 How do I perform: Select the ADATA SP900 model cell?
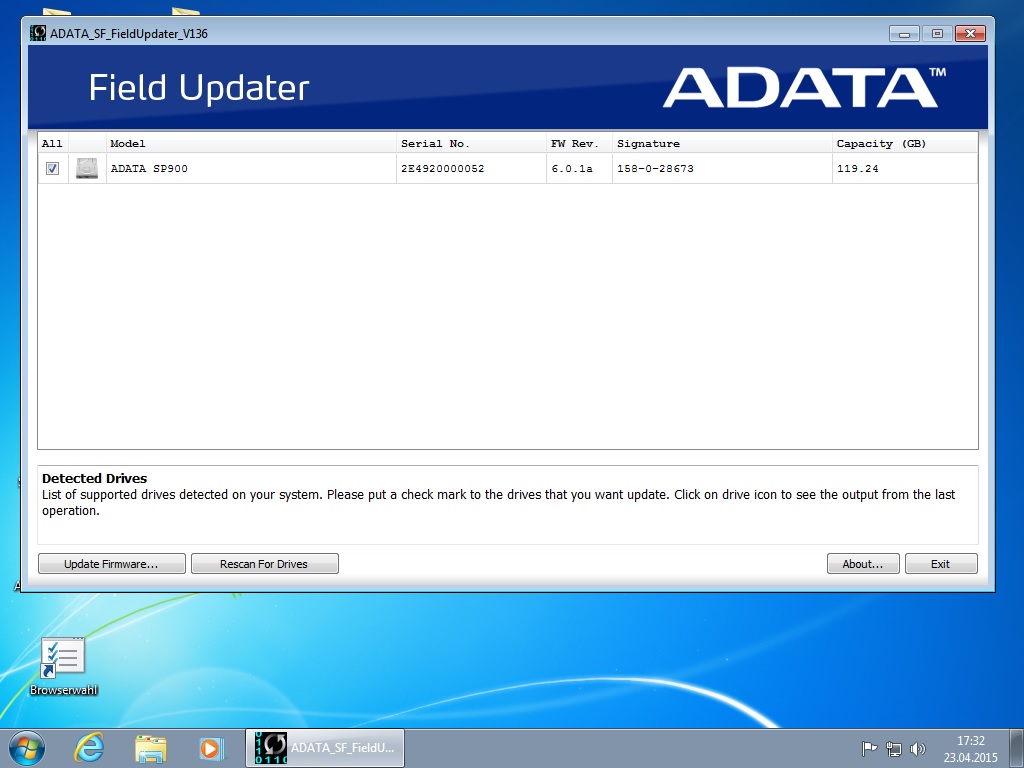pos(251,168)
